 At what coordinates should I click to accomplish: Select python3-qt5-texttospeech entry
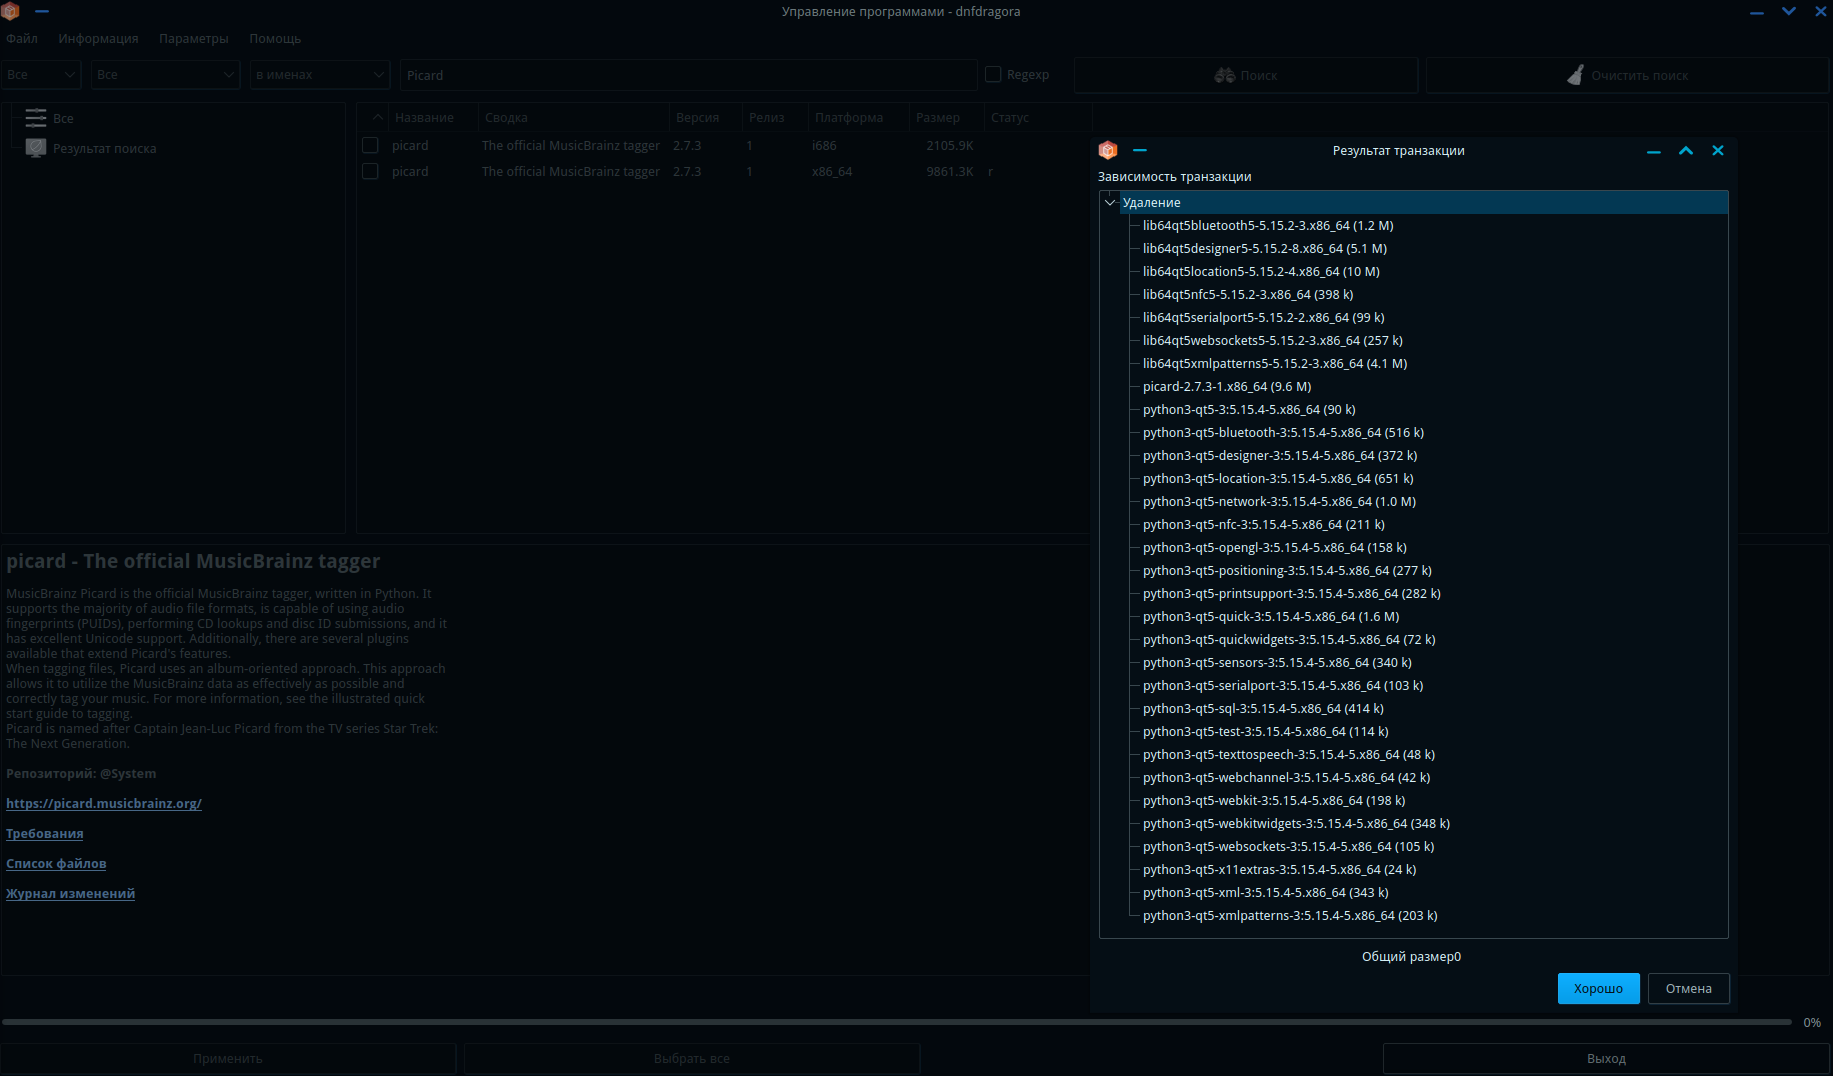(x=1289, y=754)
